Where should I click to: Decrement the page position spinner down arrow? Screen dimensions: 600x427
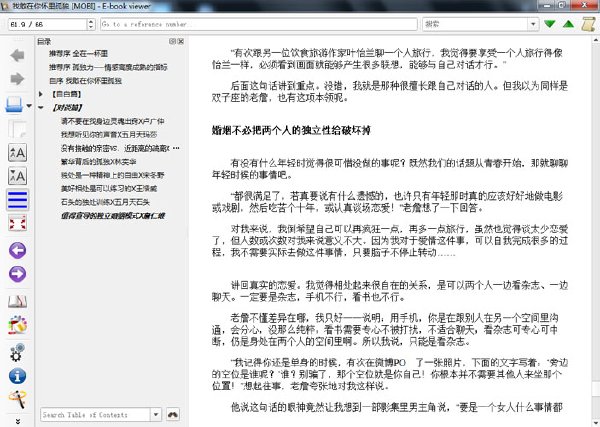pos(91,27)
